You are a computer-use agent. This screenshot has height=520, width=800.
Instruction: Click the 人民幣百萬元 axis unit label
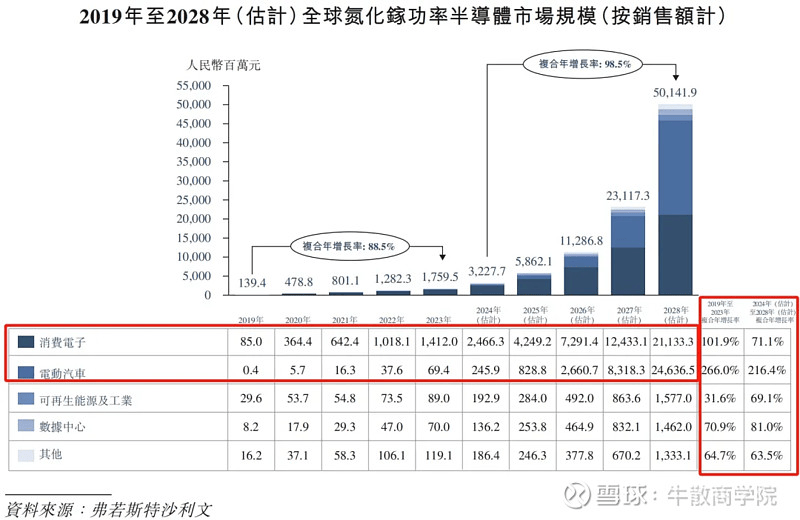[x=223, y=65]
